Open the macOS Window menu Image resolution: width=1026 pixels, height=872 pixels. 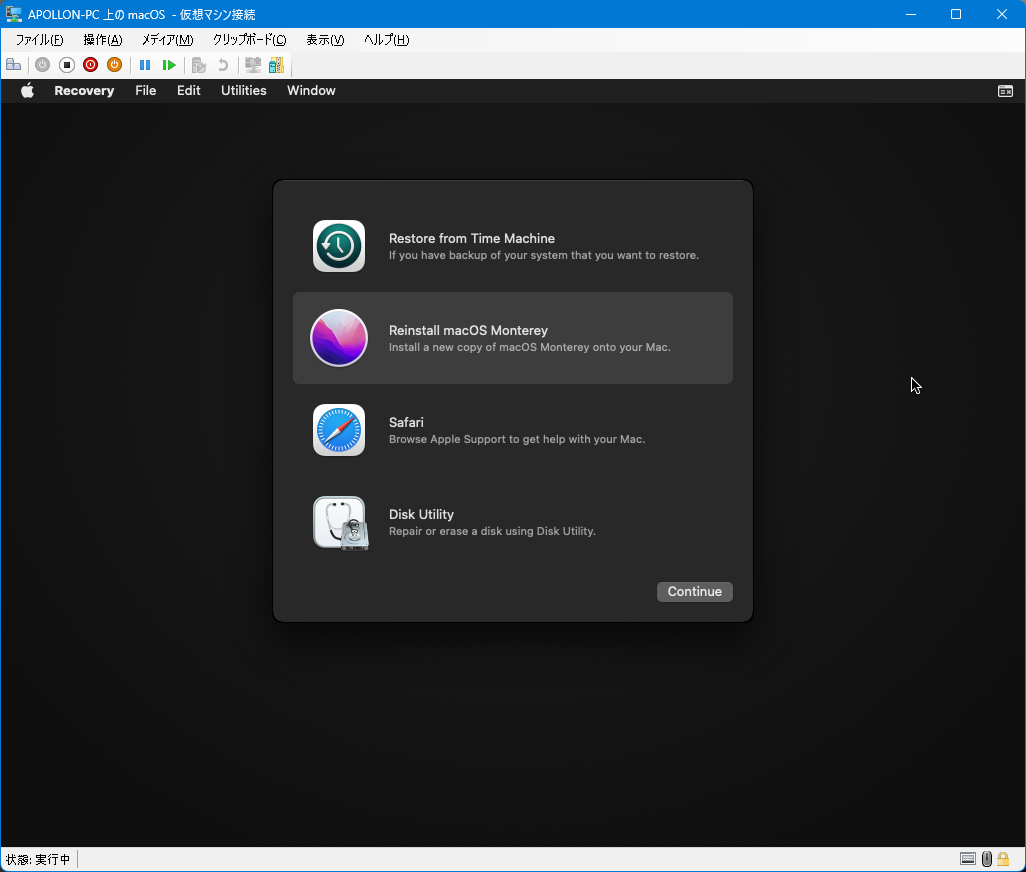coord(311,91)
